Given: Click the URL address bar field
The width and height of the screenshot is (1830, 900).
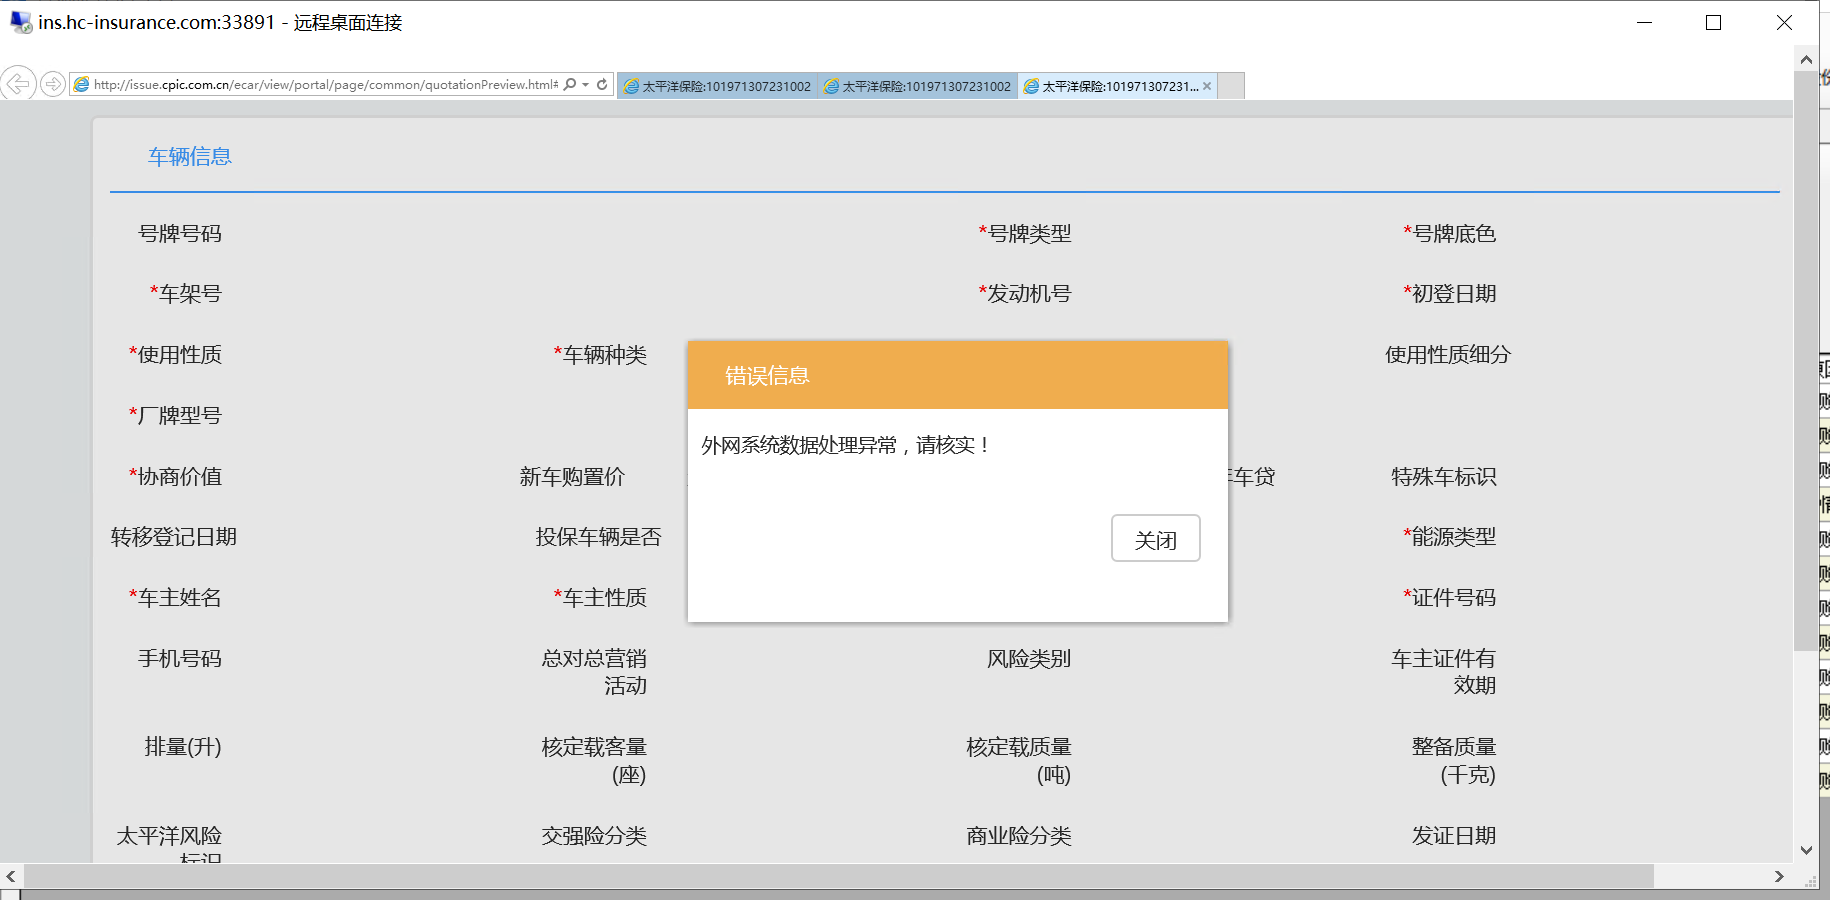Looking at the screenshot, I should click(x=320, y=85).
